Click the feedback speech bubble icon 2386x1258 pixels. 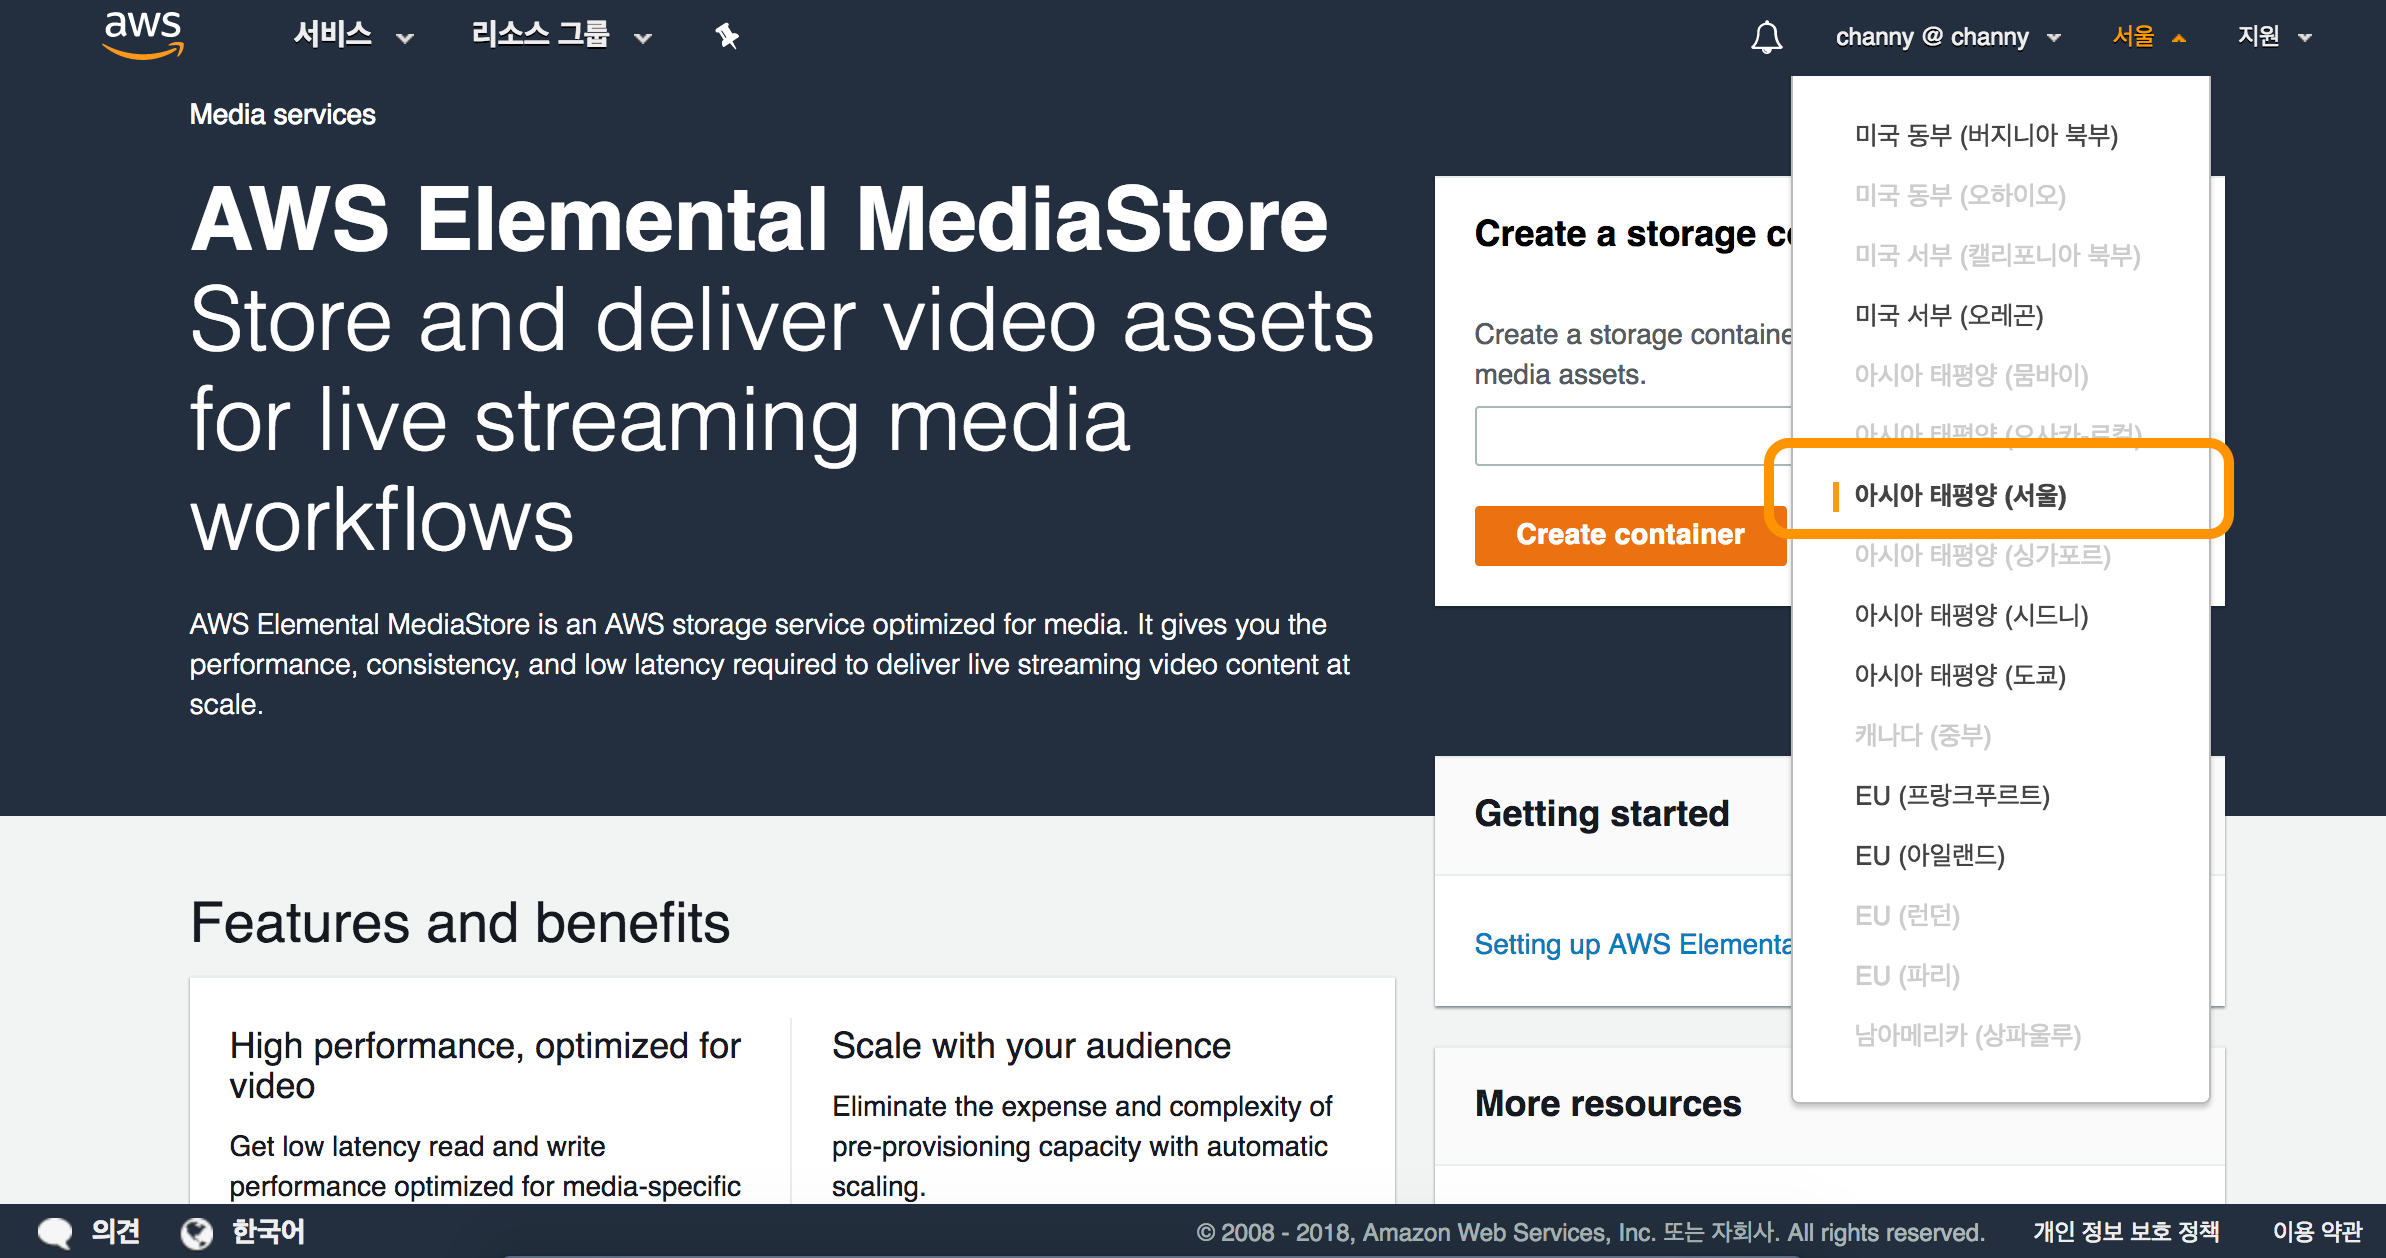(55, 1232)
